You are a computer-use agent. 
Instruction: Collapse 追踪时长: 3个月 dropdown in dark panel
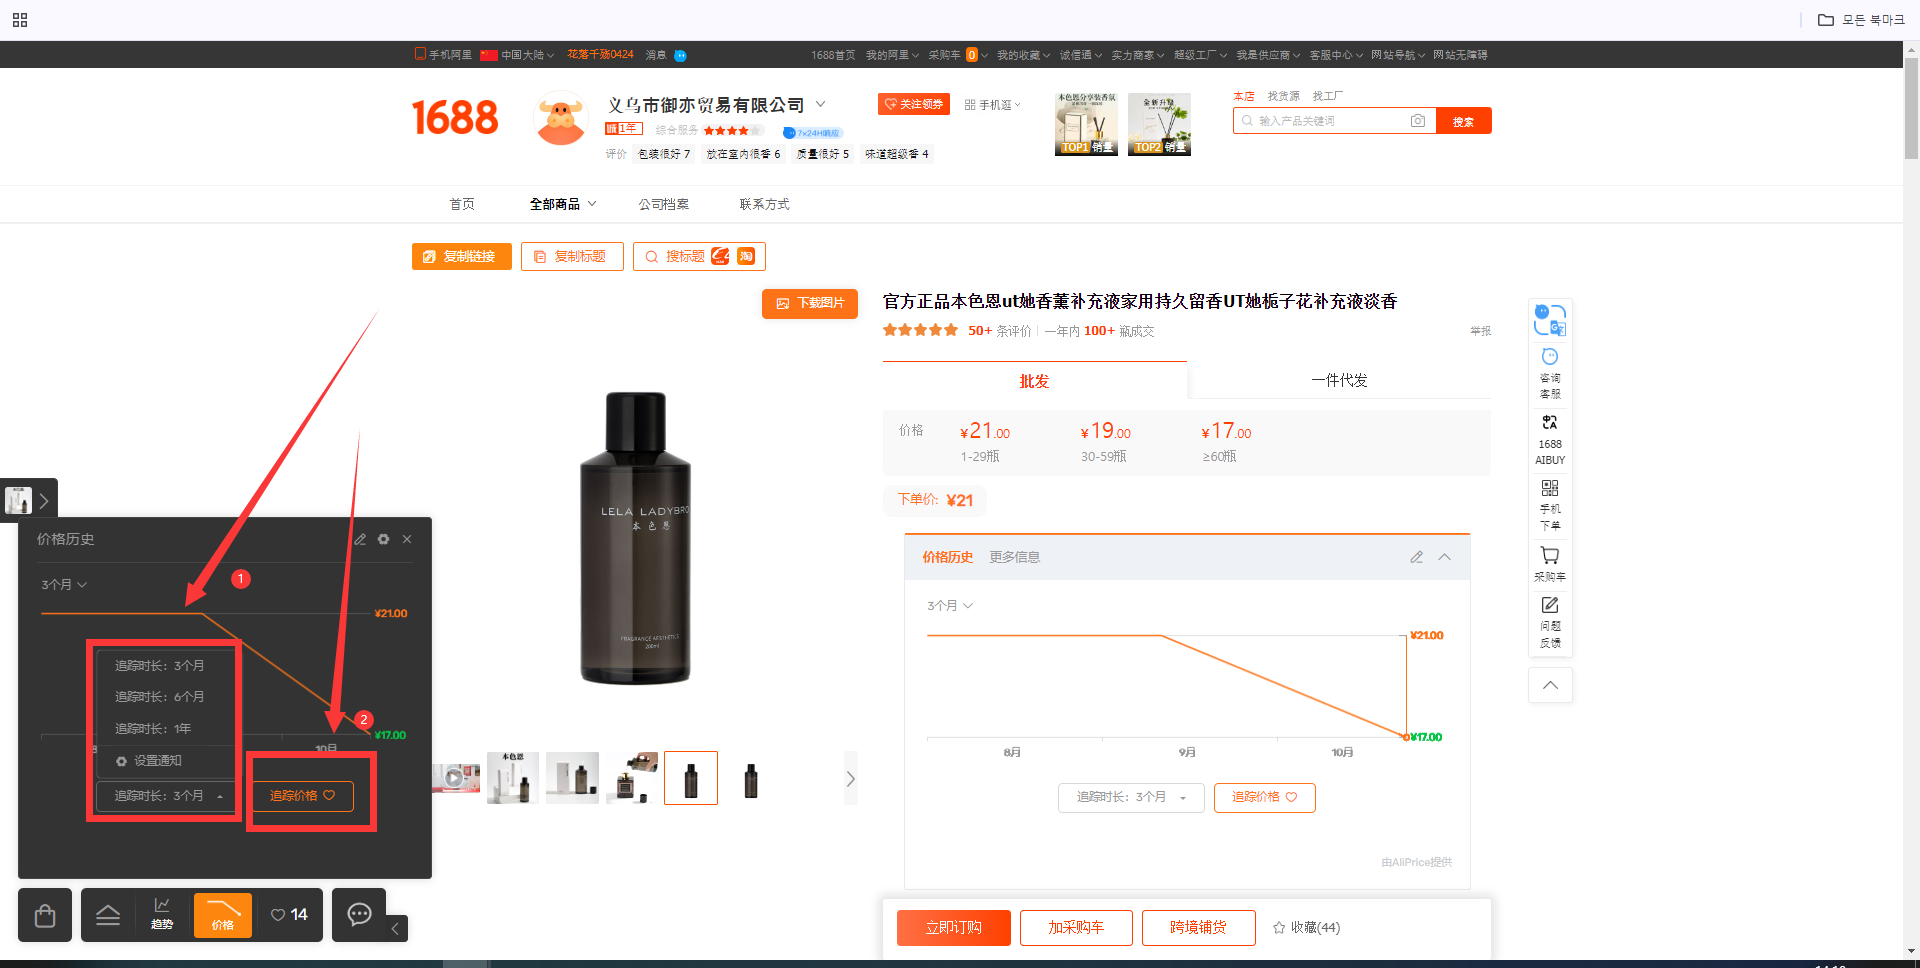pyautogui.click(x=167, y=796)
